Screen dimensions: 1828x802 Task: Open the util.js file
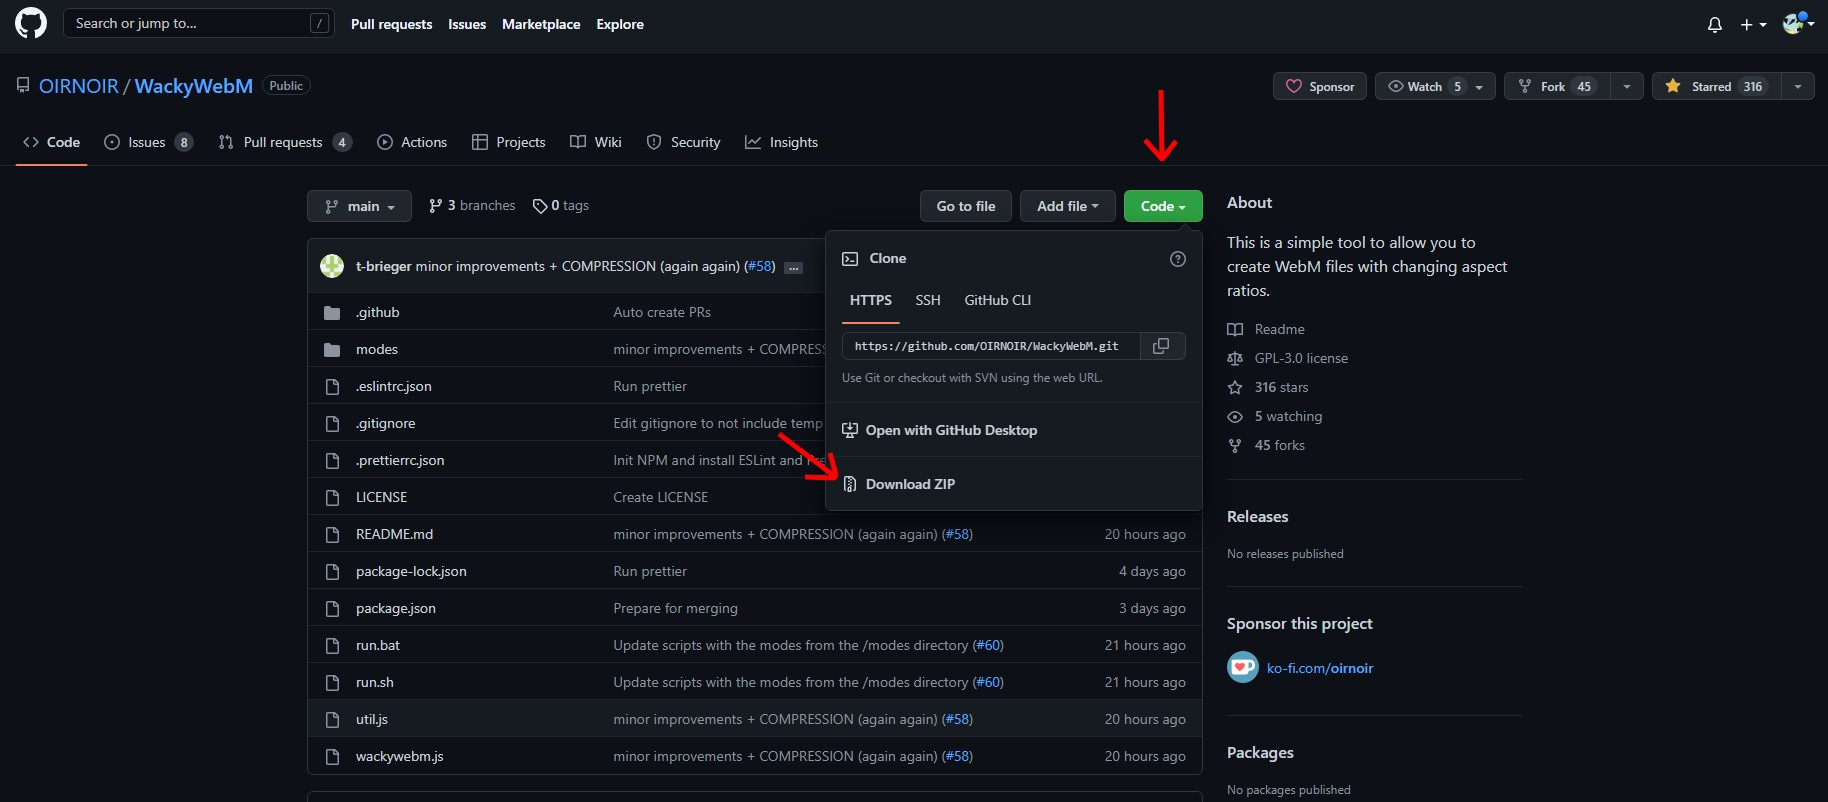coord(372,719)
